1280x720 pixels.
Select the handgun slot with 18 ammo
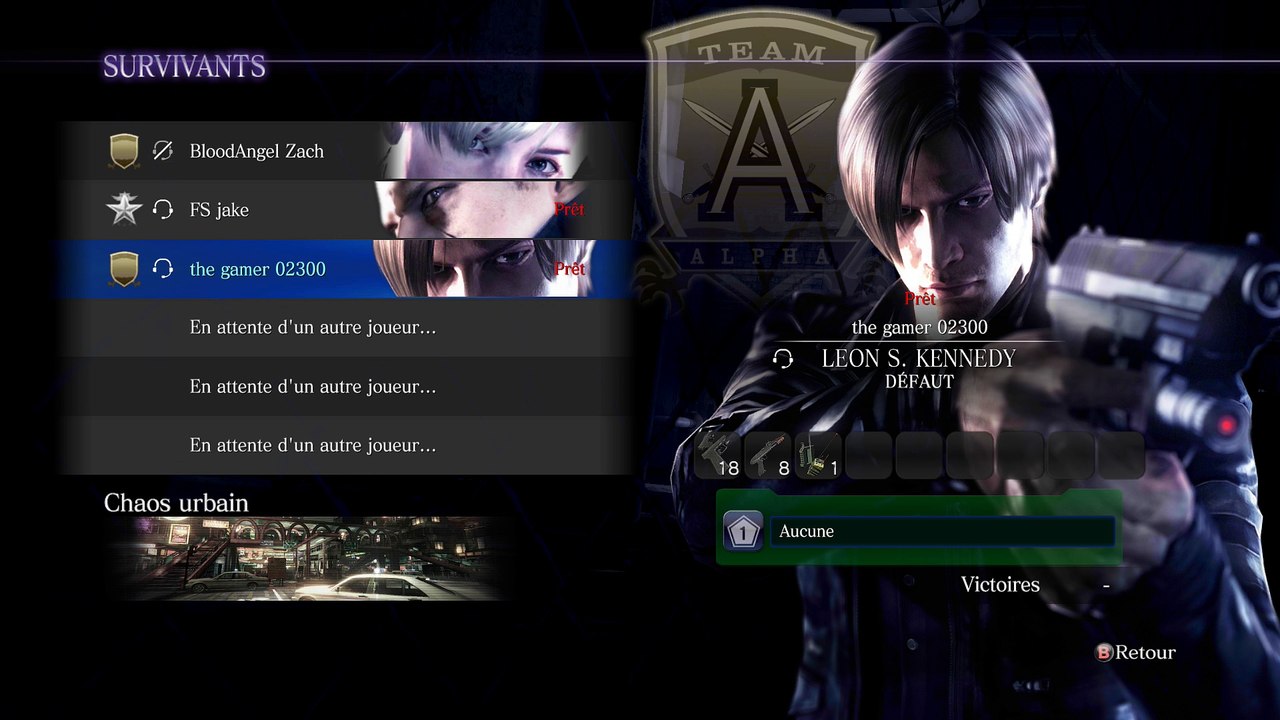719,455
